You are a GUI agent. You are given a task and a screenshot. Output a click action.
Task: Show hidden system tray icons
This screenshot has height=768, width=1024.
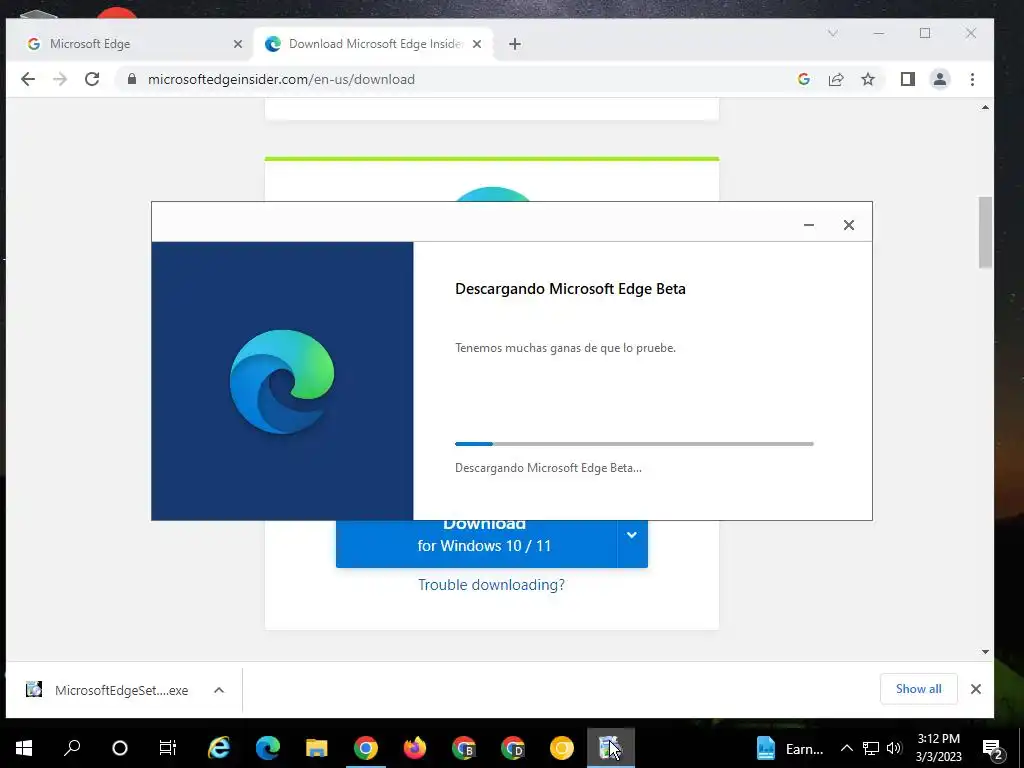click(846, 748)
